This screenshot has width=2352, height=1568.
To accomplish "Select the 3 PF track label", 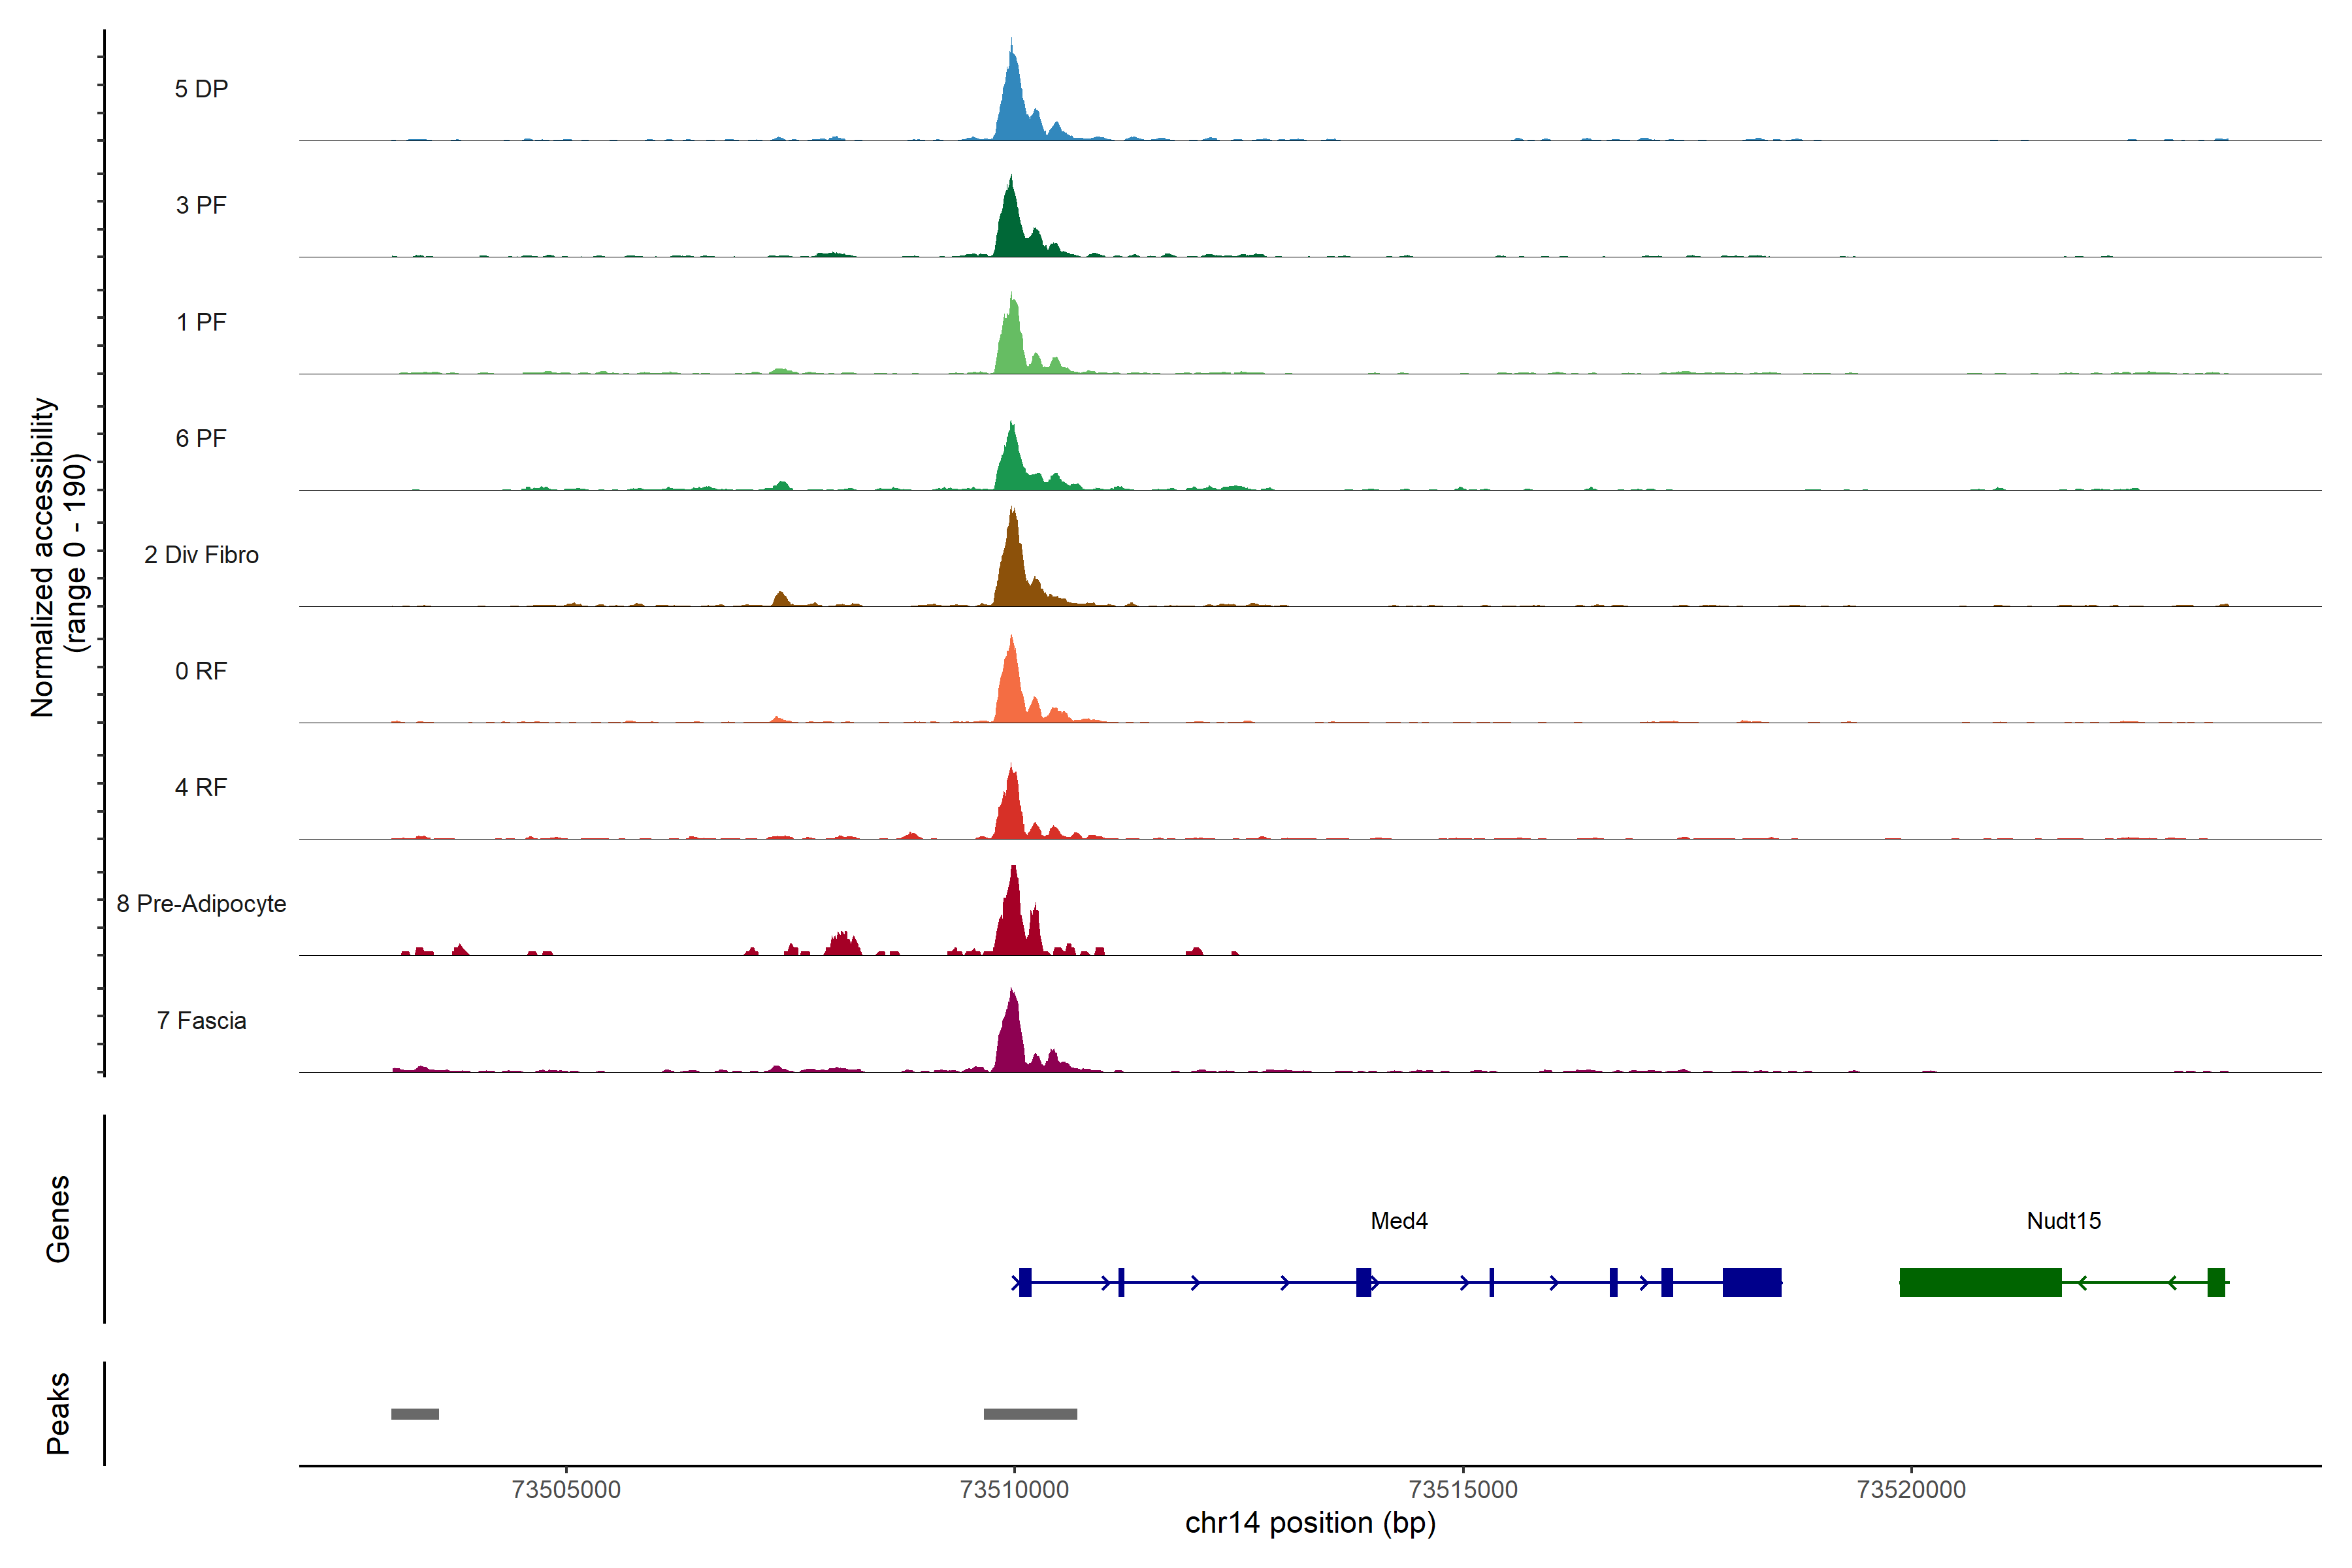I will pyautogui.click(x=201, y=205).
